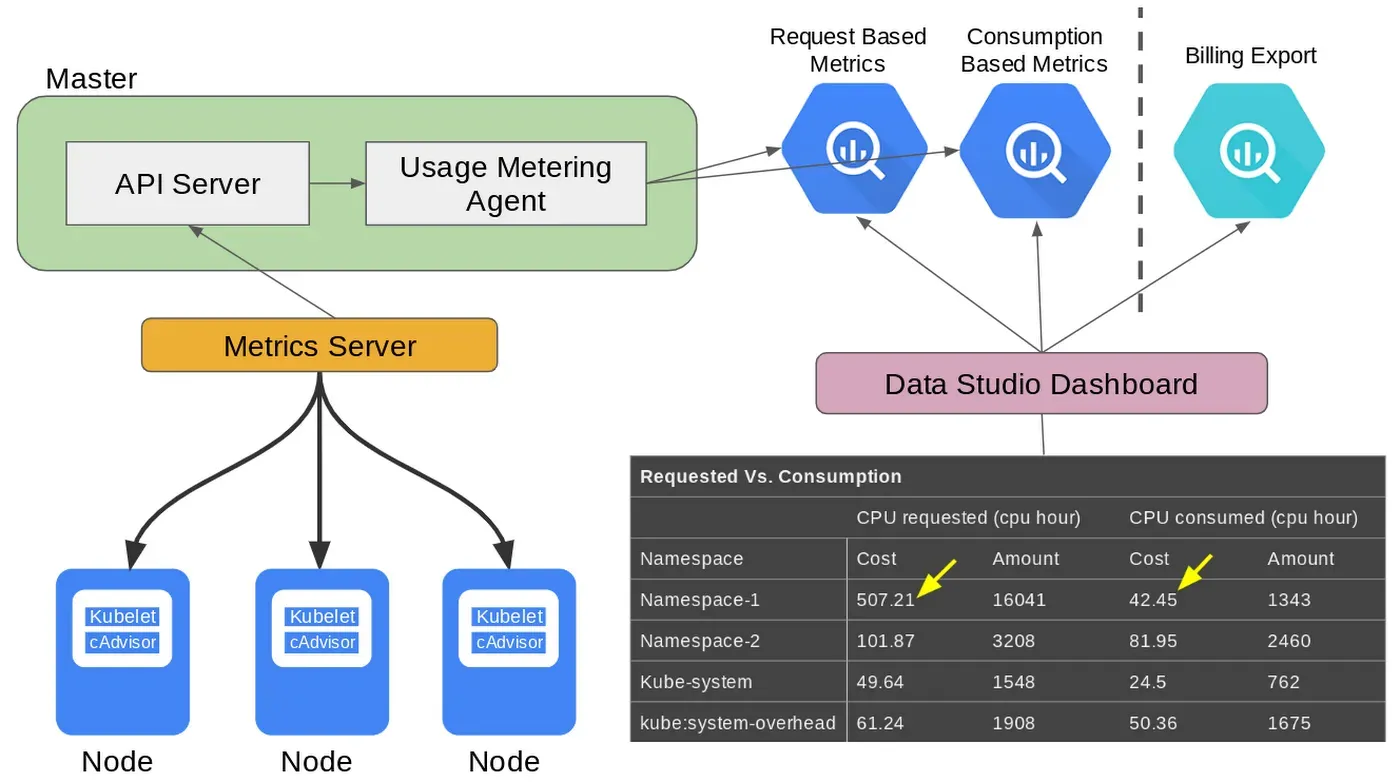
Task: Click the Namespace-2 row label
Action: [700, 641]
